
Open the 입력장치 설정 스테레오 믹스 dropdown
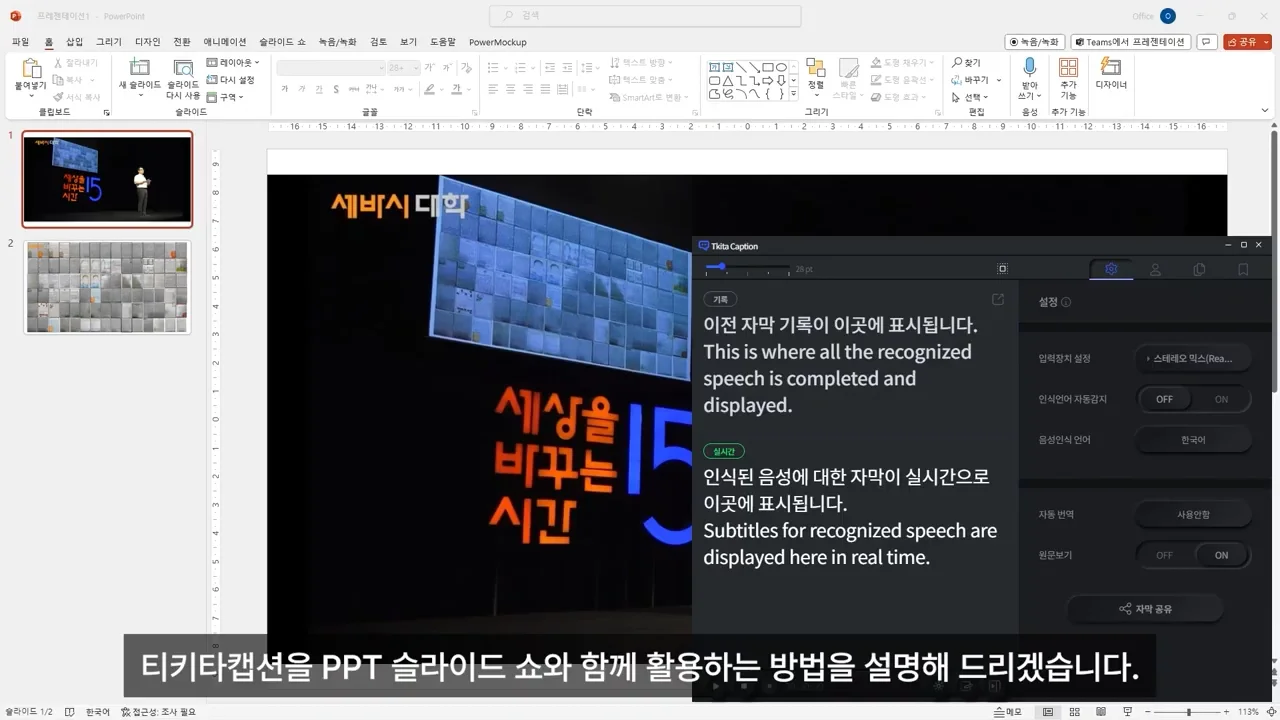[x=1193, y=358]
